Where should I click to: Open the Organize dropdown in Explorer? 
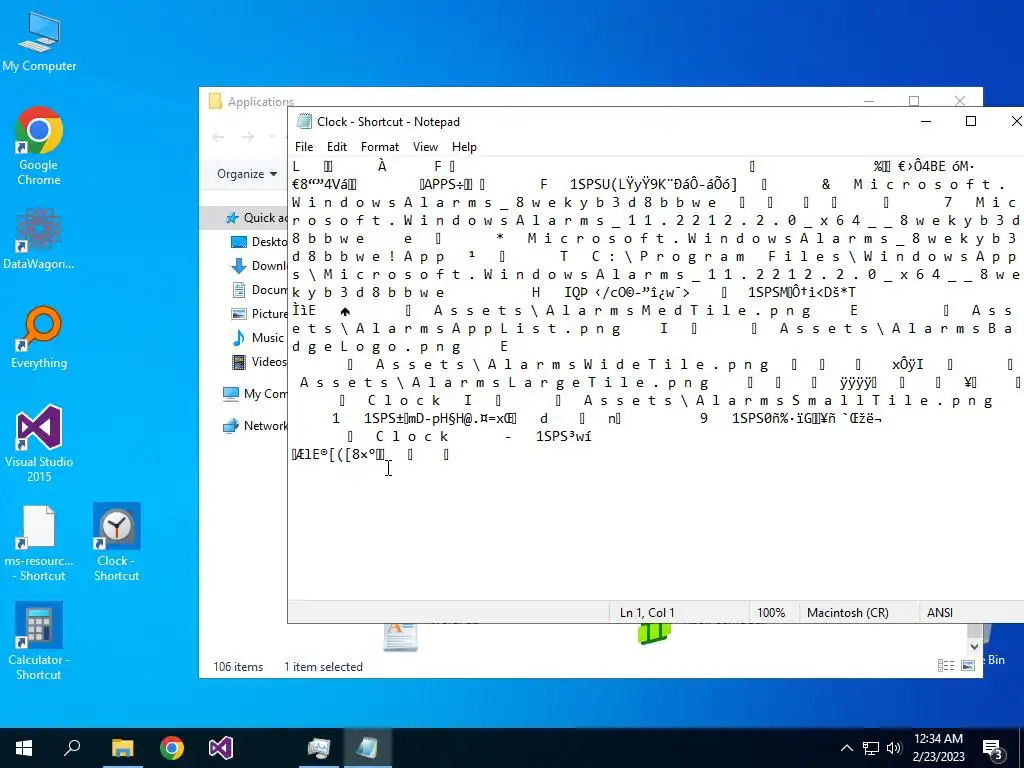pyautogui.click(x=247, y=174)
